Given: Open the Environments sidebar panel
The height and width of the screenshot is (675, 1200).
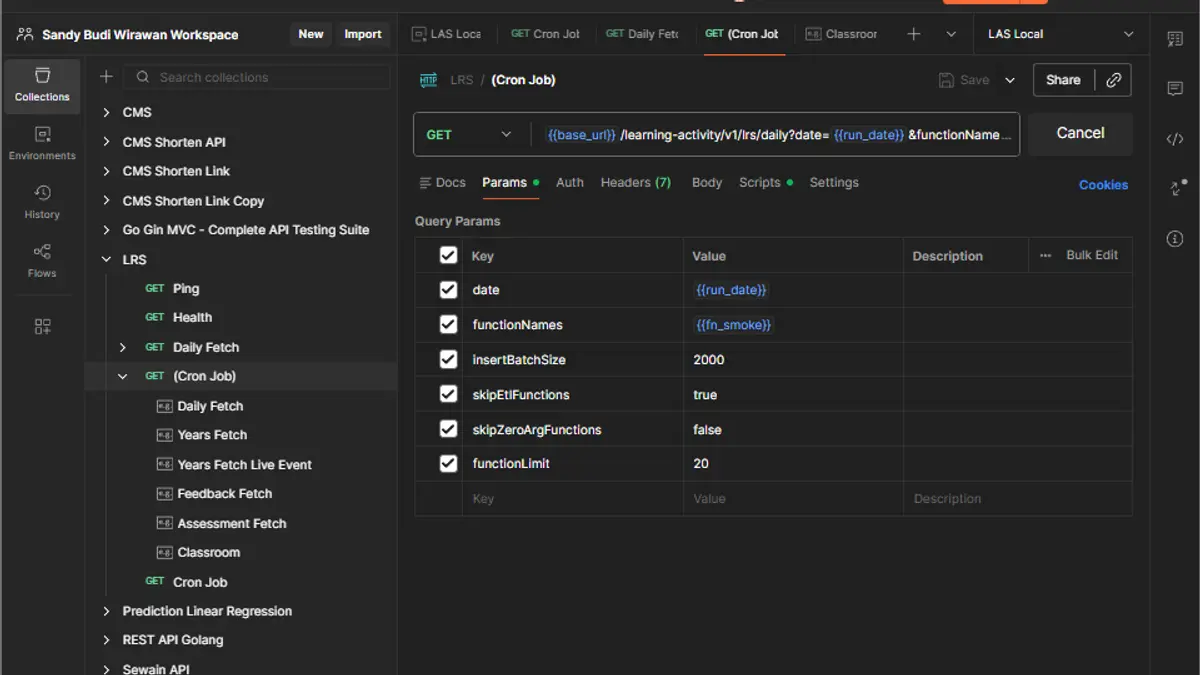Looking at the screenshot, I should [x=42, y=143].
